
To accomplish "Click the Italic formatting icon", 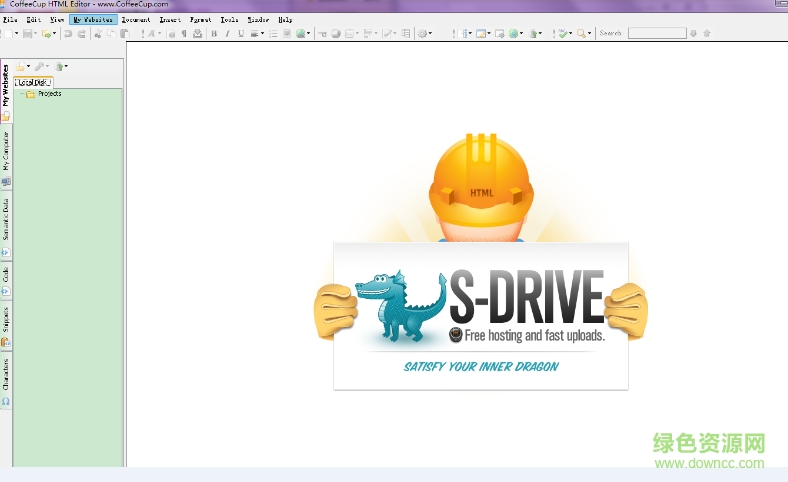I will point(227,33).
